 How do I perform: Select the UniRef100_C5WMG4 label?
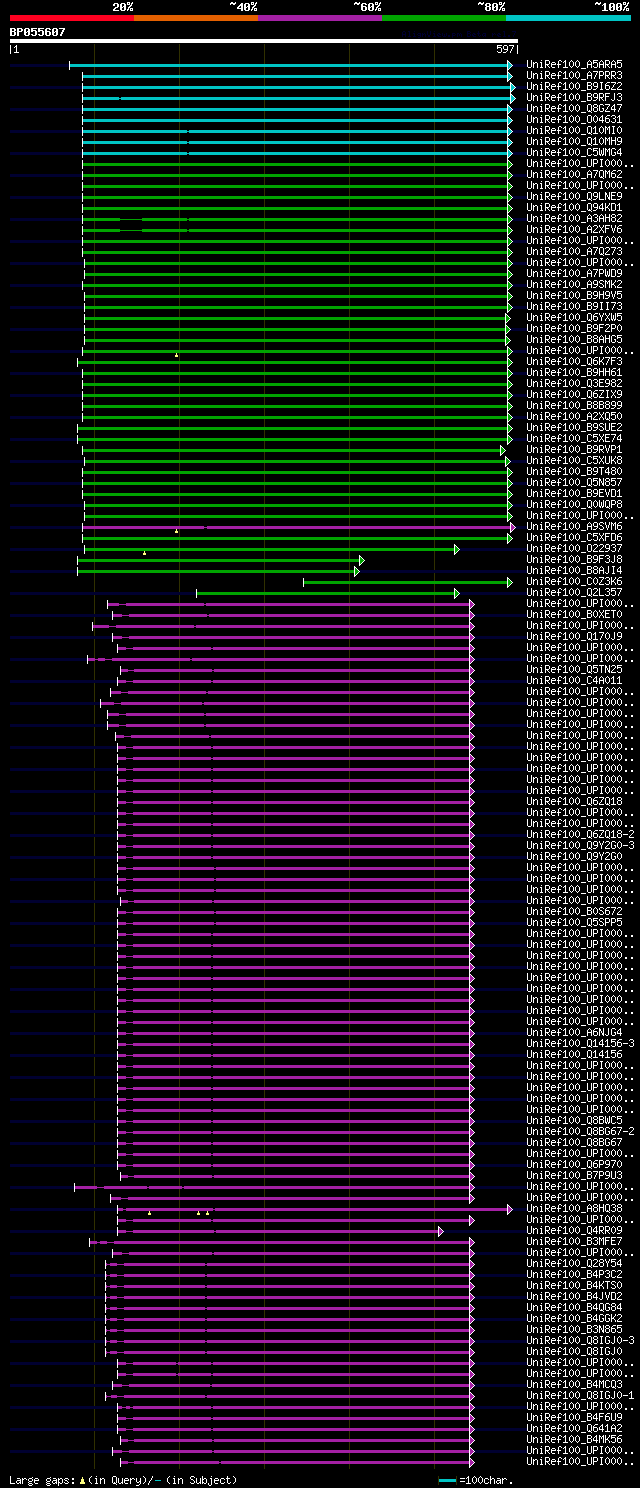574,152
